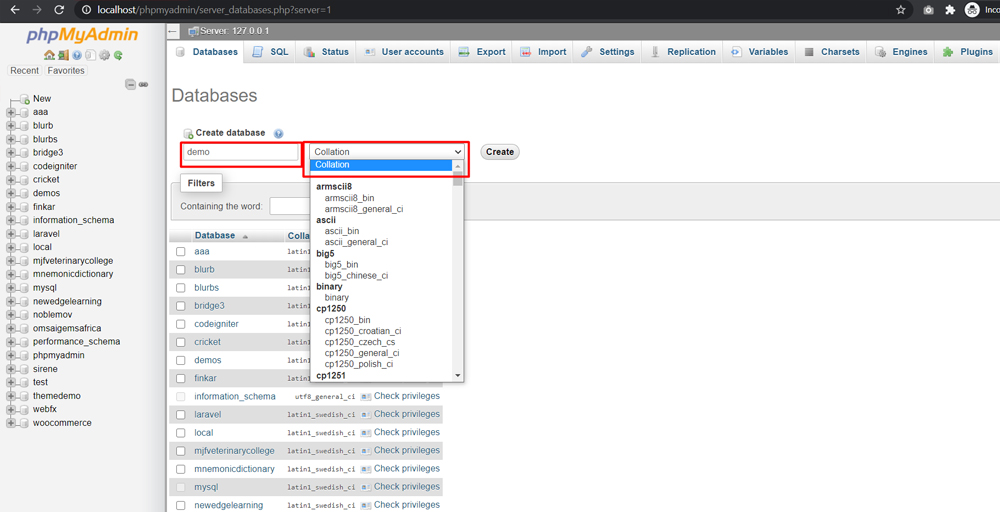Open browser extensions puzzle icon
This screenshot has width=1000, height=512.
[950, 10]
